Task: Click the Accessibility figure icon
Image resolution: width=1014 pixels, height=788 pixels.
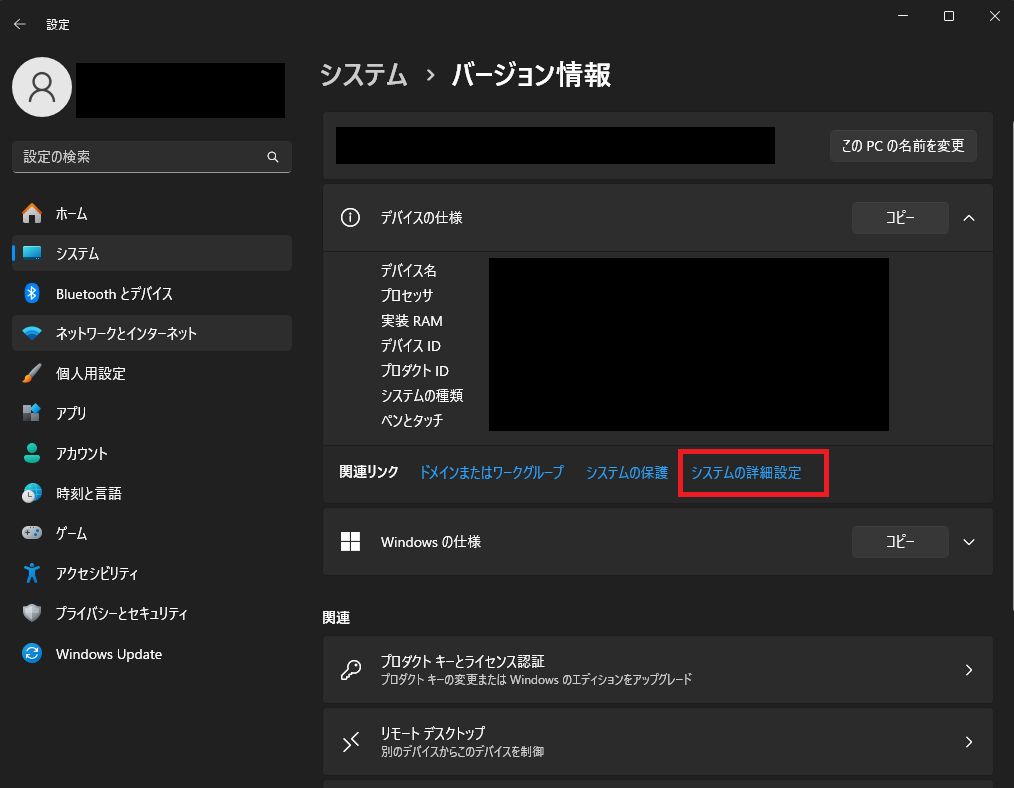Action: [32, 573]
